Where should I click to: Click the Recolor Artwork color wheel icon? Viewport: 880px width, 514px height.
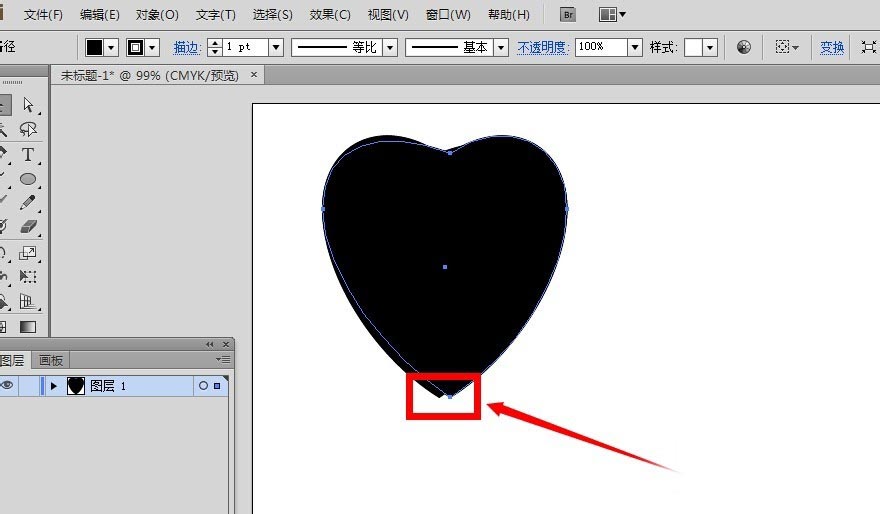pos(744,47)
